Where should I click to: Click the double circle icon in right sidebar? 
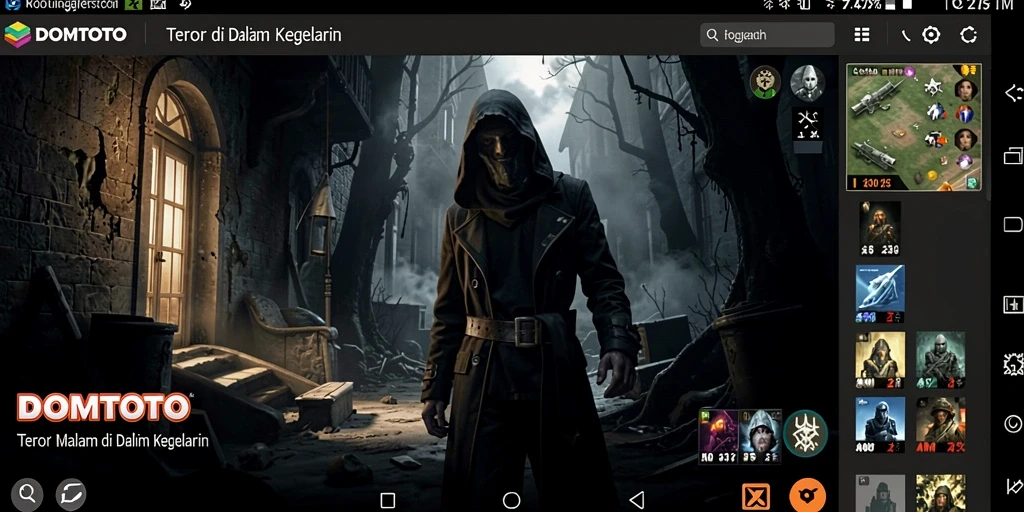(x=1013, y=424)
